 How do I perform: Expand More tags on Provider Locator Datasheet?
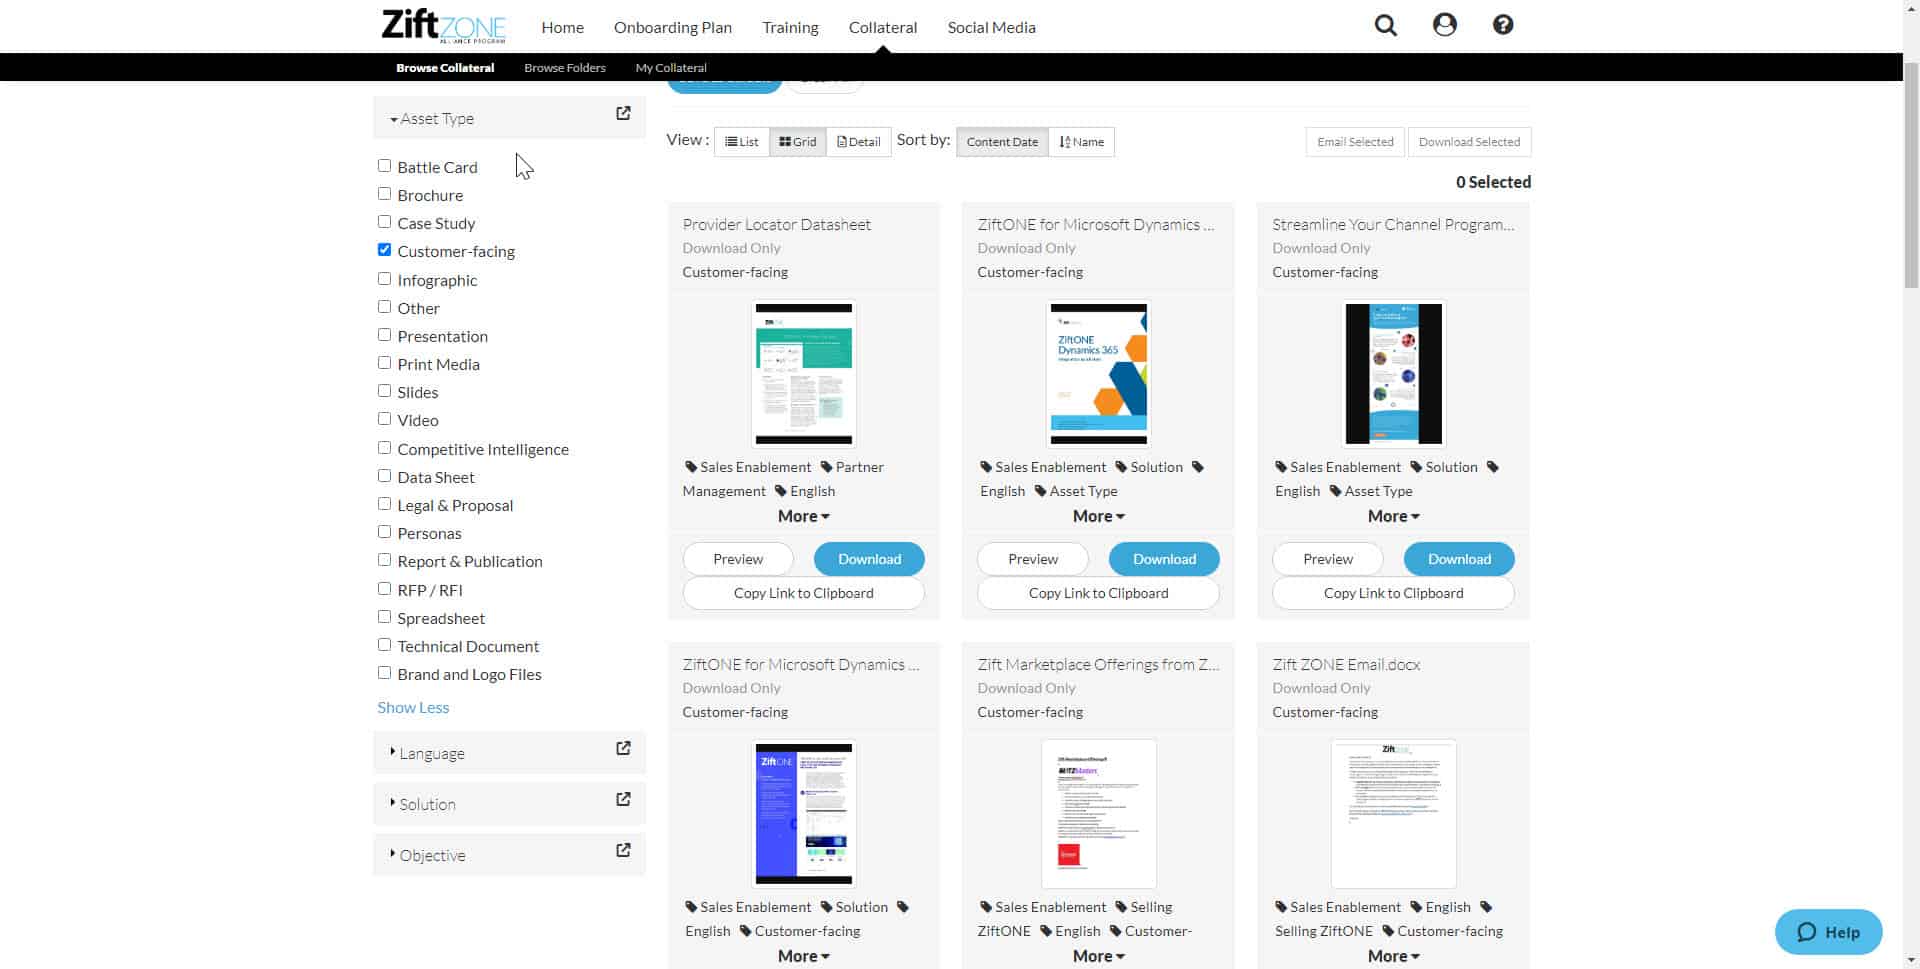[x=803, y=517]
